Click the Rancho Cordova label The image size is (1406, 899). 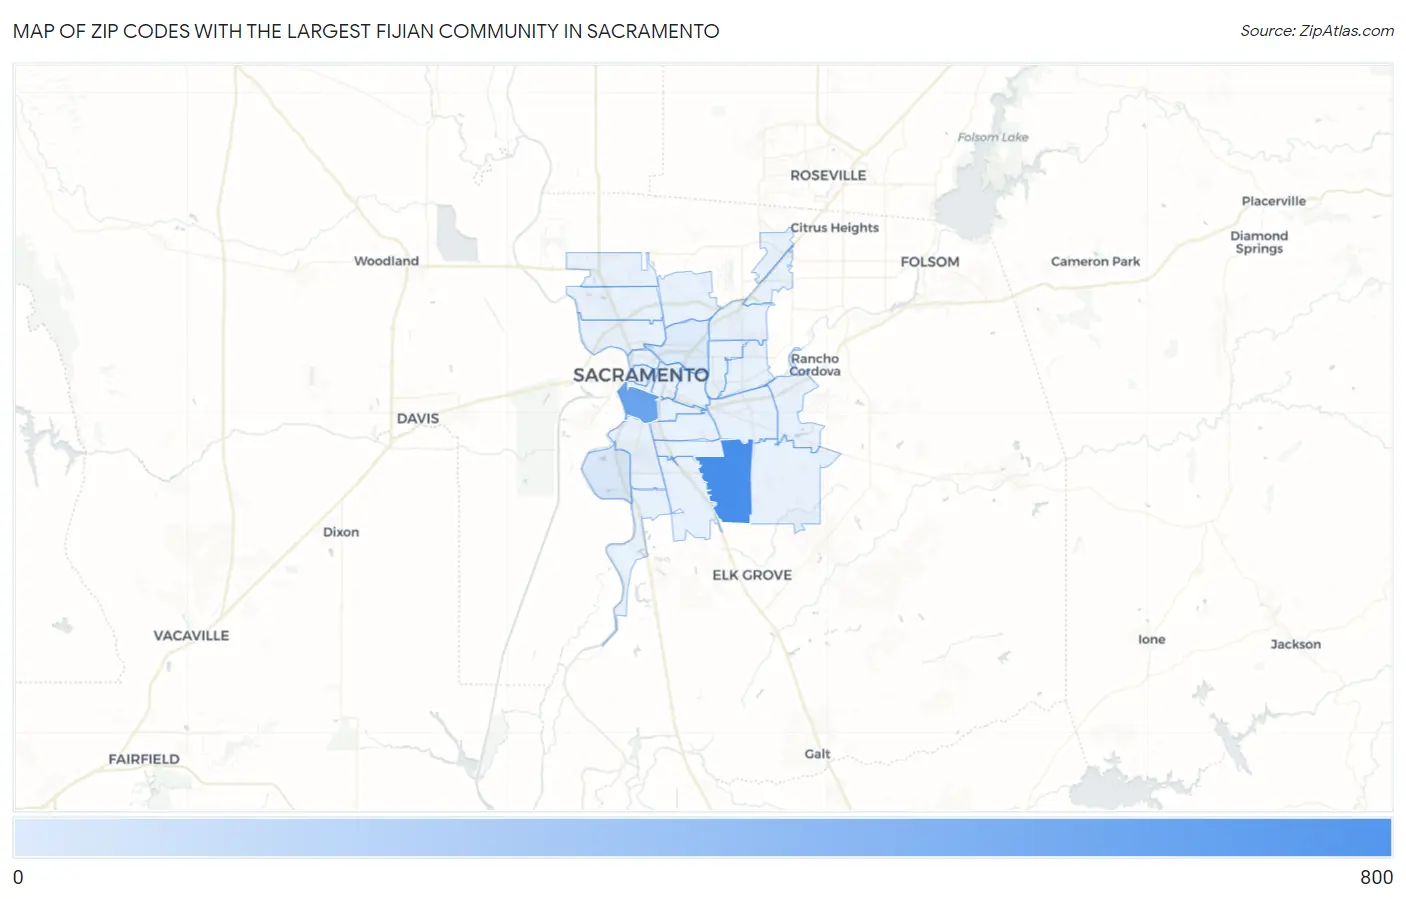815,365
